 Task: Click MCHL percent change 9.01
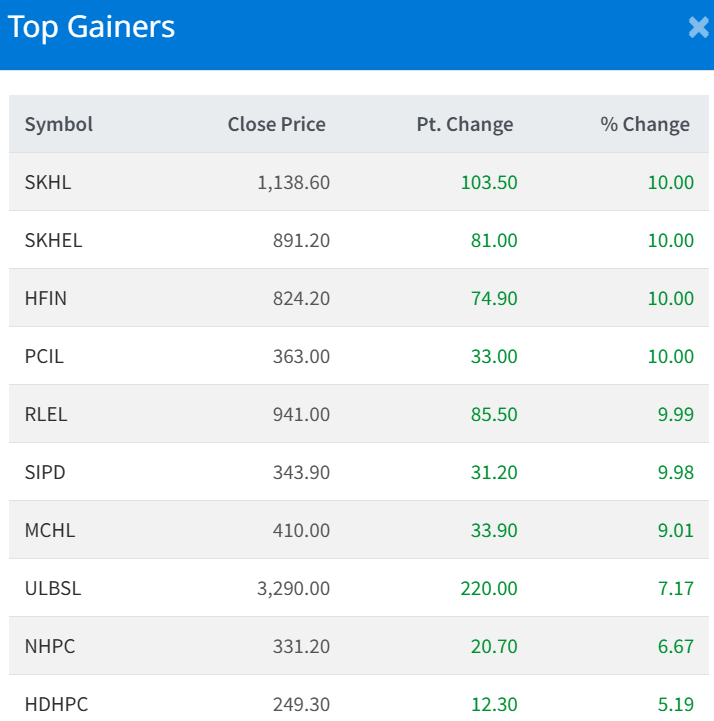[x=675, y=530]
